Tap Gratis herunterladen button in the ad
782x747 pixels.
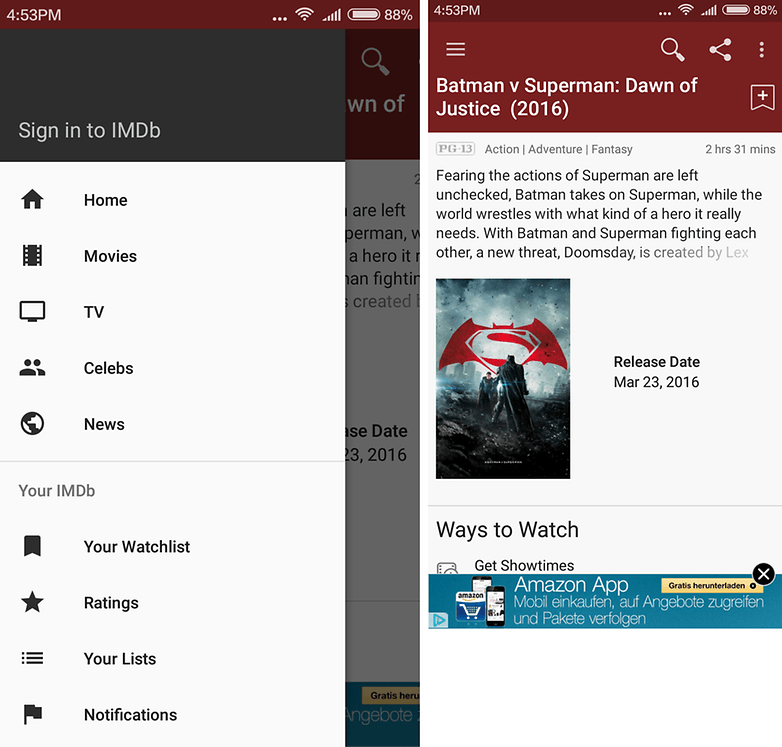[x=712, y=585]
